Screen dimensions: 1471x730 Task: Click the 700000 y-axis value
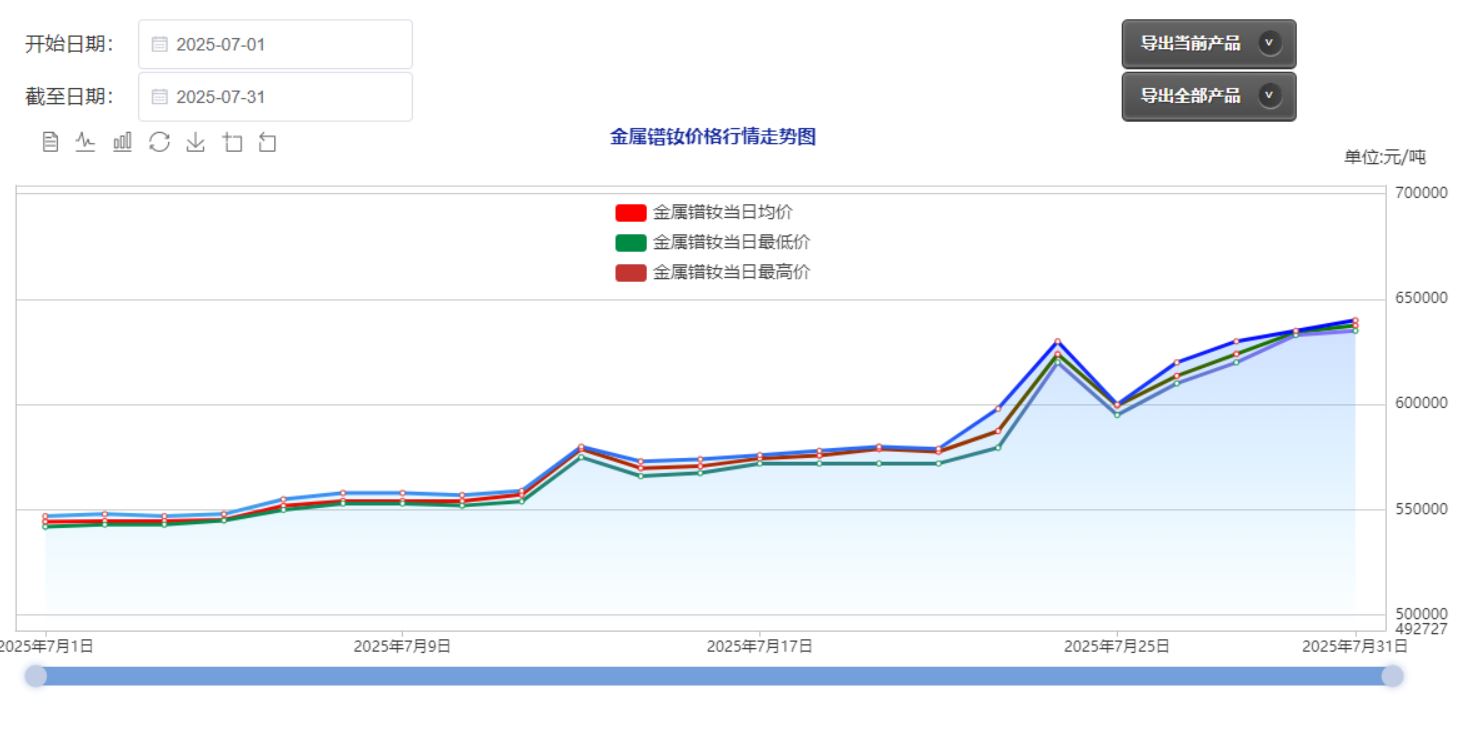point(1421,192)
